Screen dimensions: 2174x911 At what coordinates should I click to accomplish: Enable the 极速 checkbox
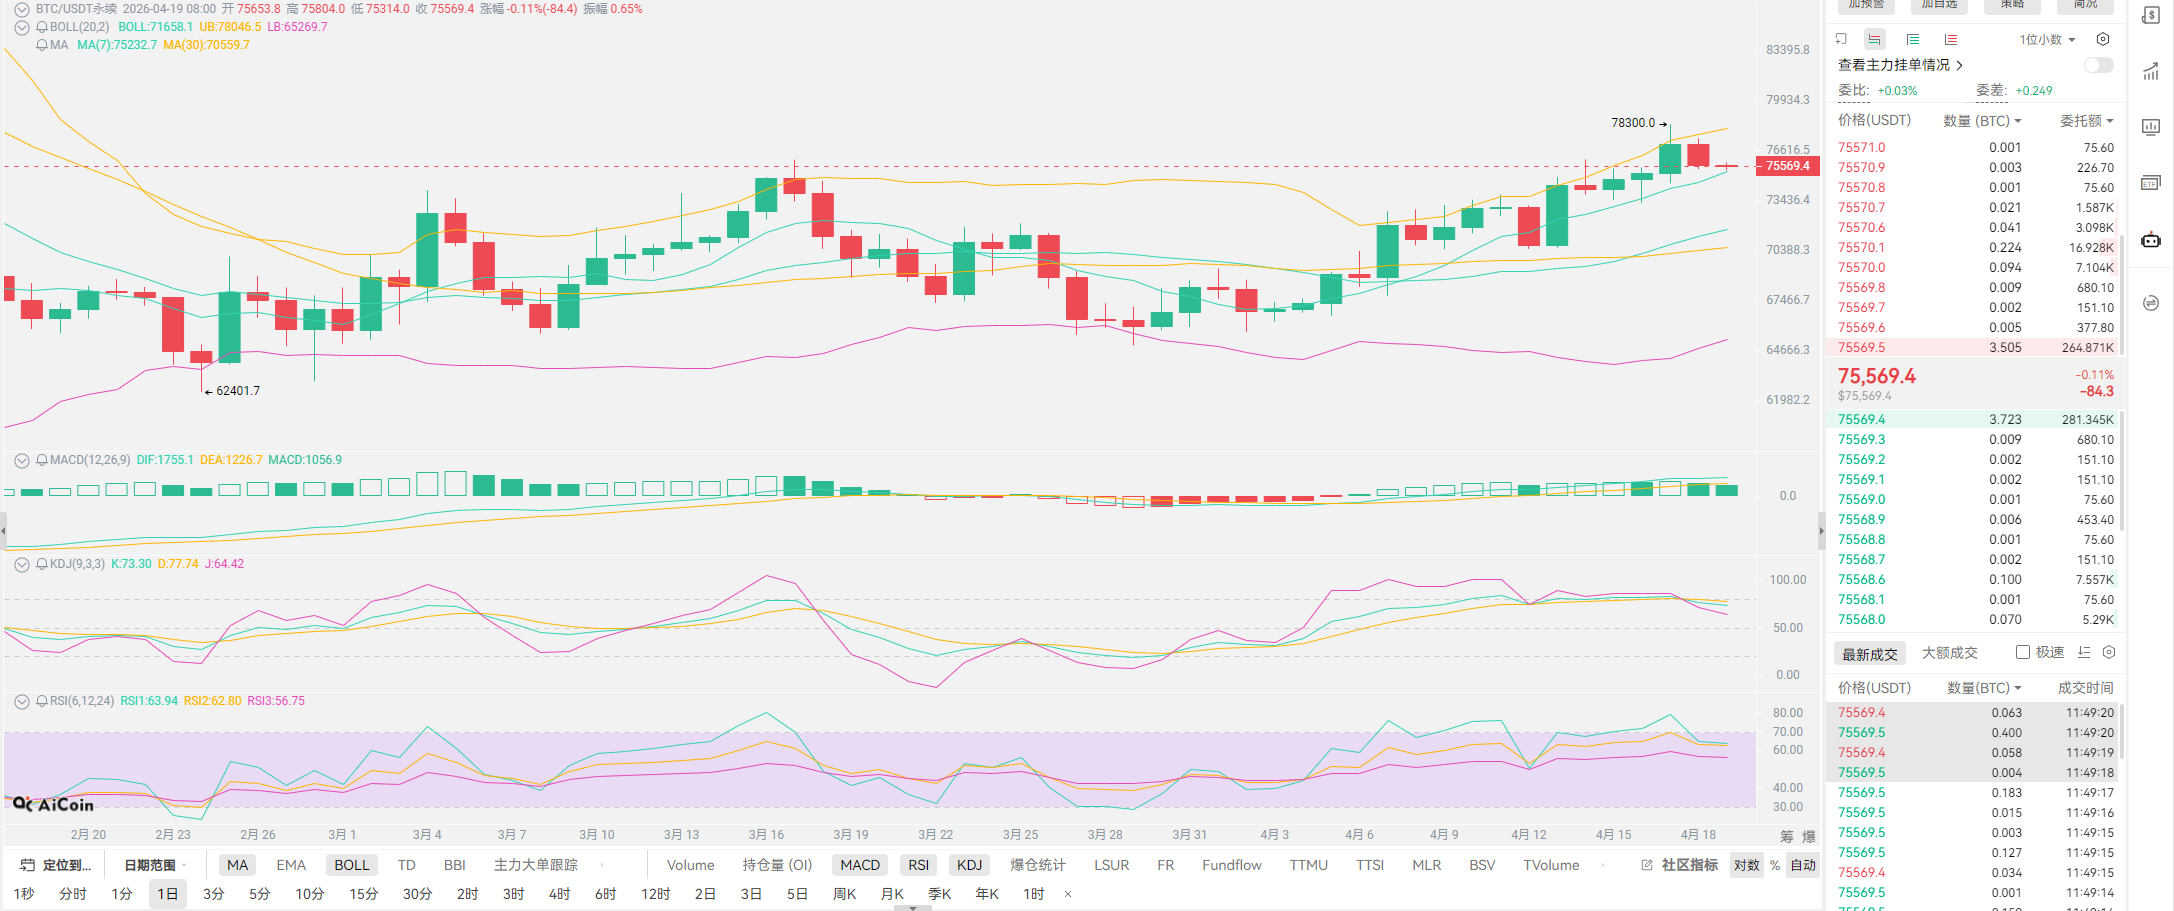click(2023, 652)
